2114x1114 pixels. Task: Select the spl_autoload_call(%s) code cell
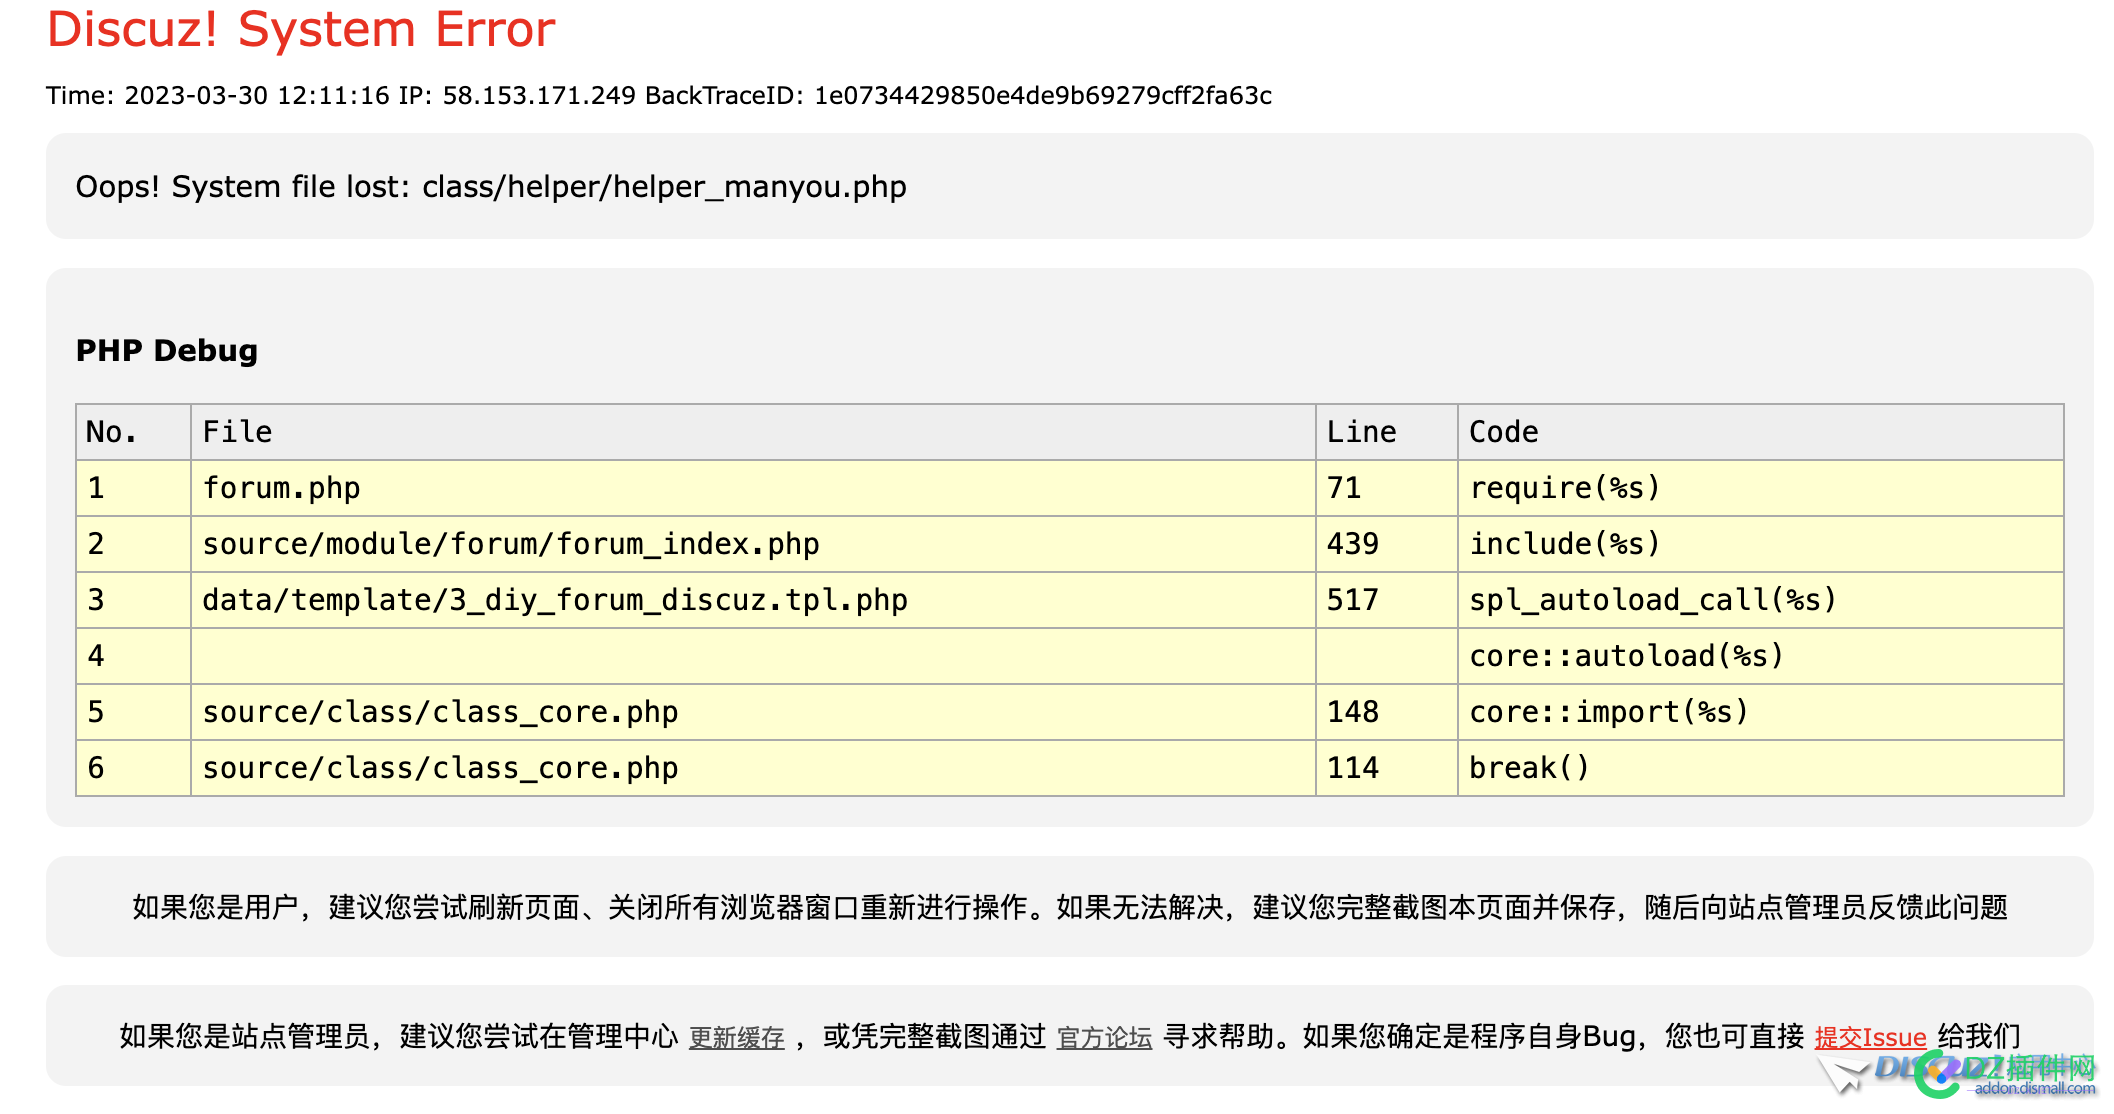[x=1760, y=600]
